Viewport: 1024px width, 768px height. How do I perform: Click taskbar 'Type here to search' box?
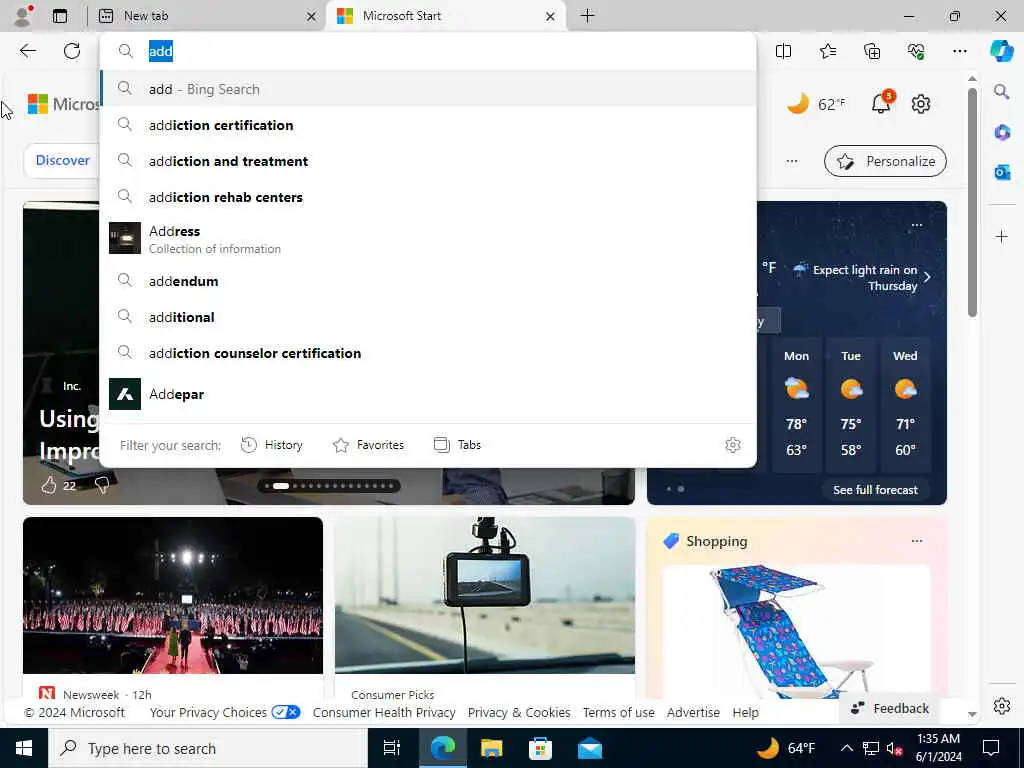208,748
